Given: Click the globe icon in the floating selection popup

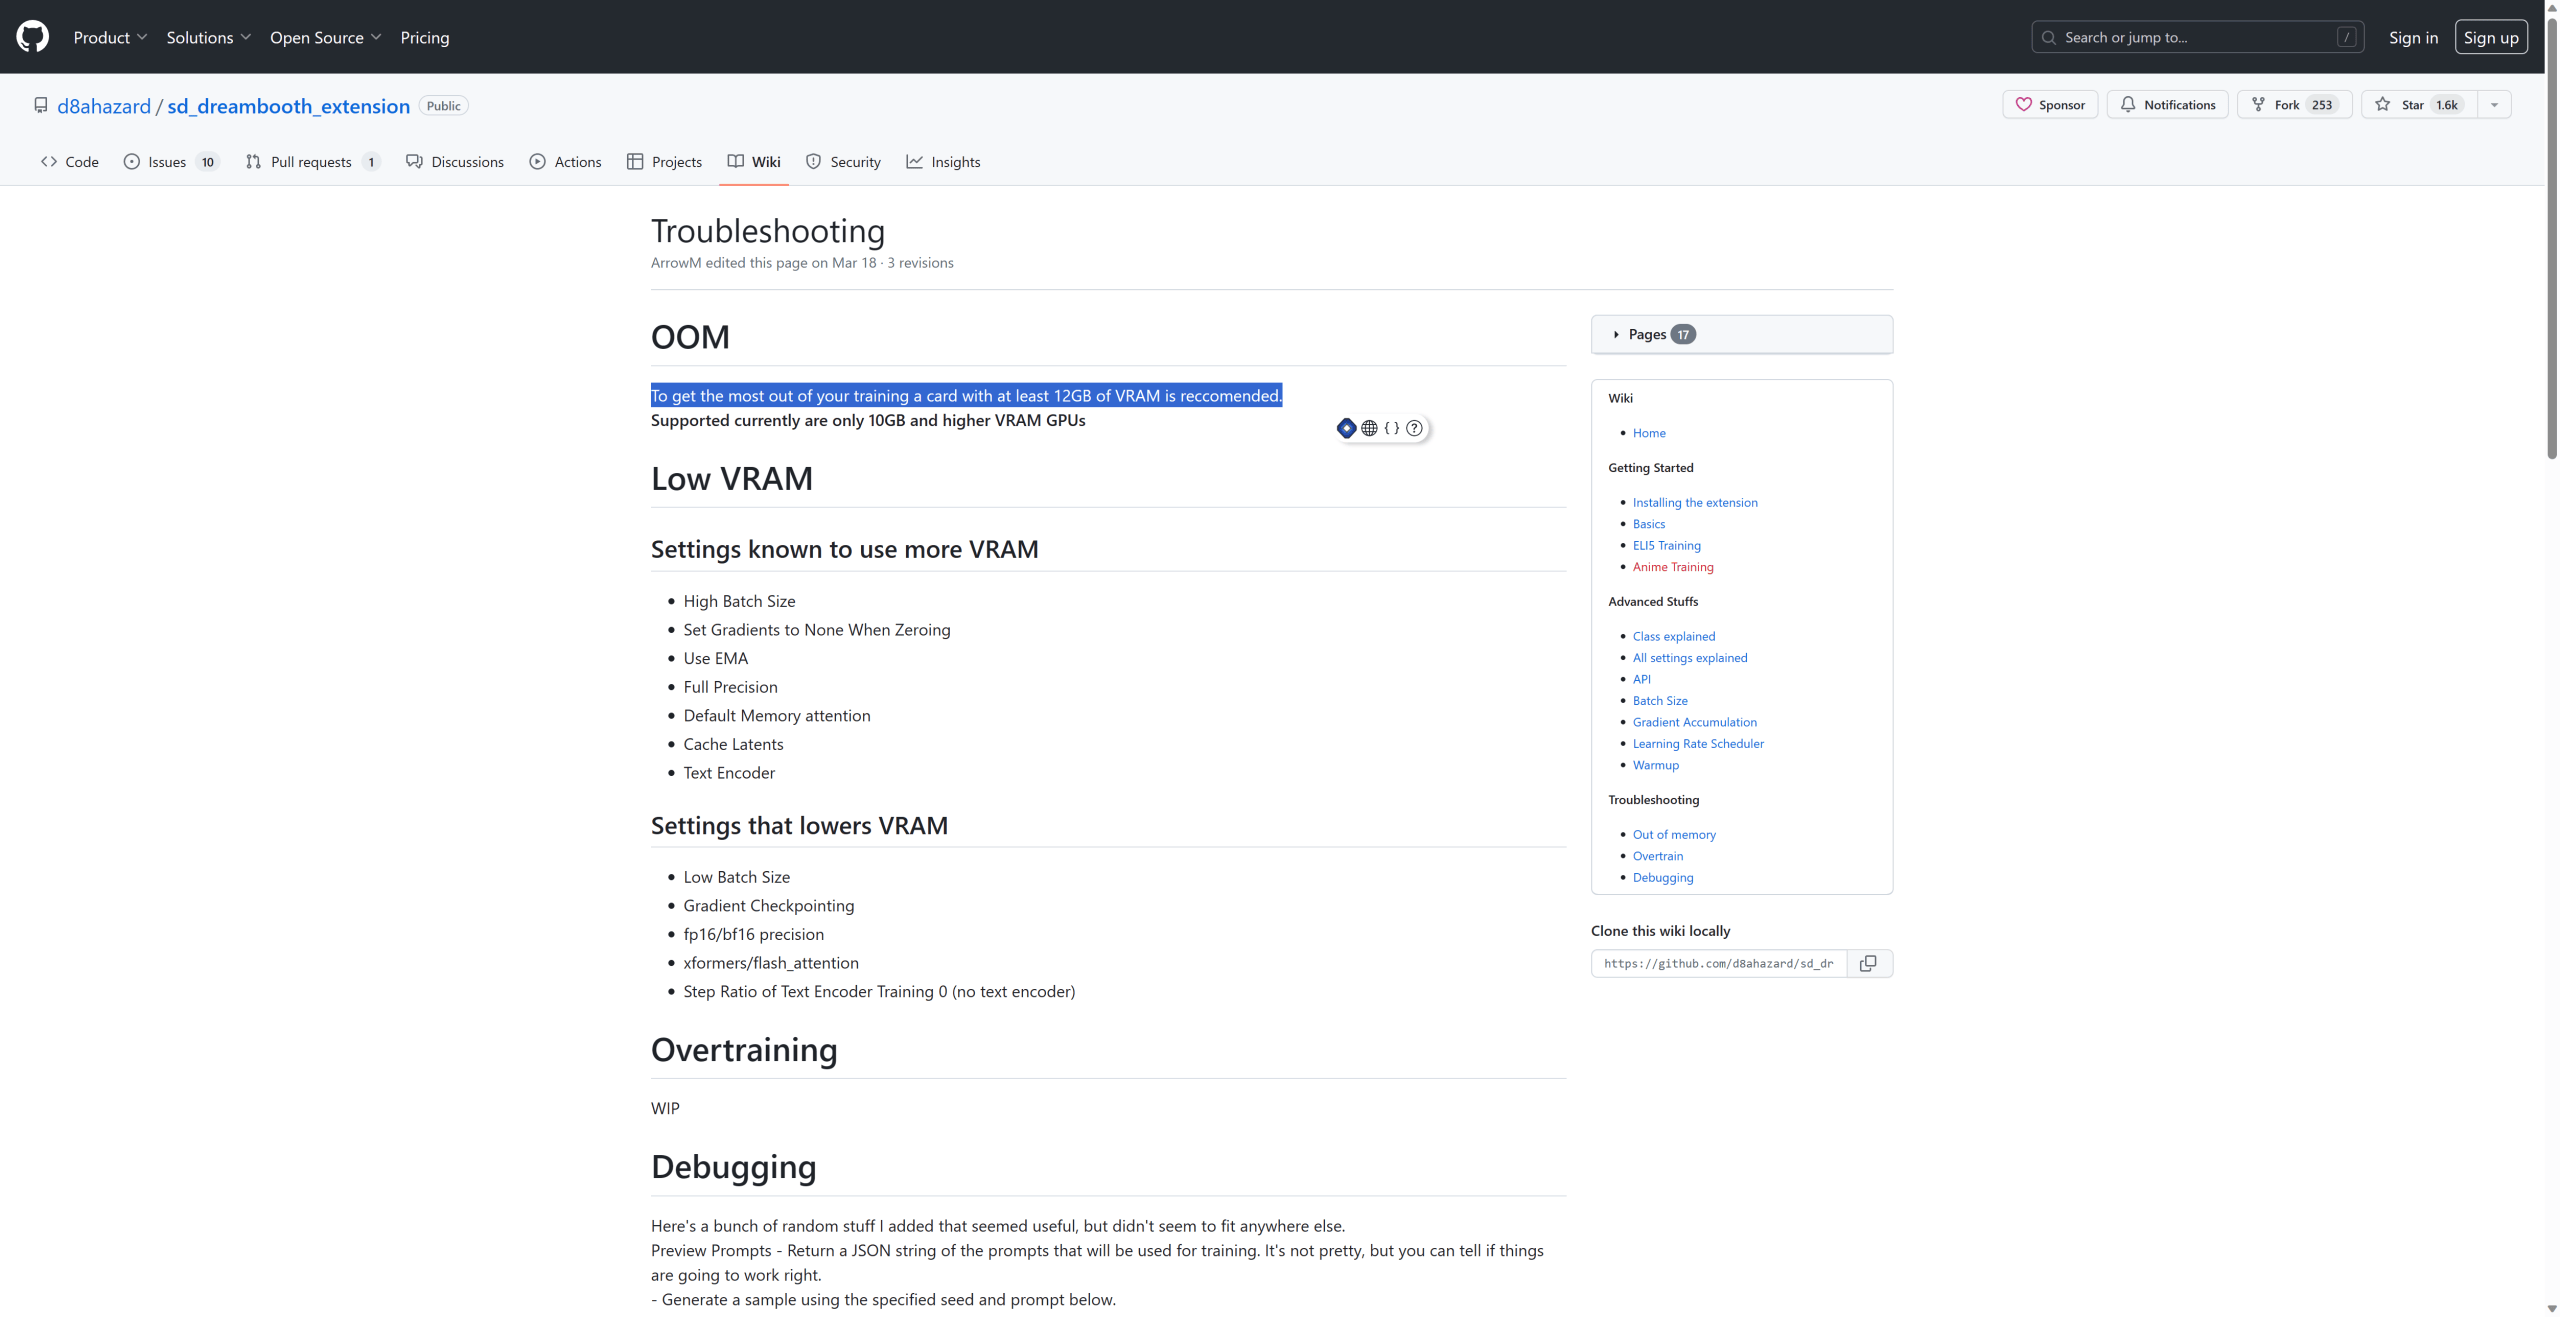Looking at the screenshot, I should pos(1369,428).
